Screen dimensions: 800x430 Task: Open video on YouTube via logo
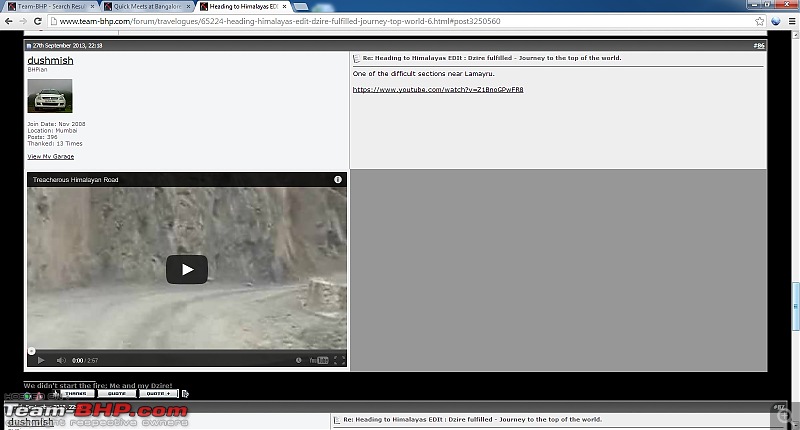point(319,360)
